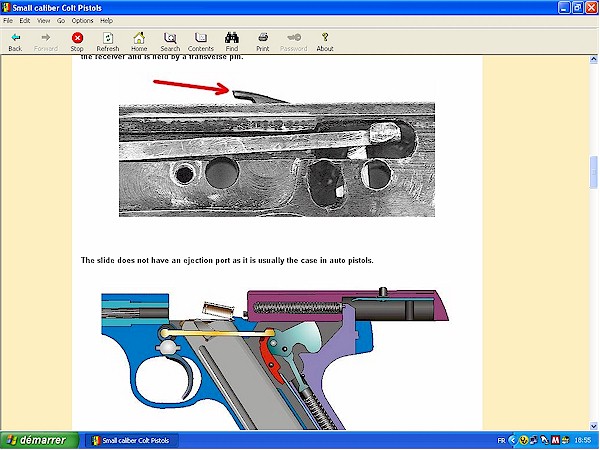Screen dimensions: 600x450
Task: Print the page using Print icon
Action: click(x=263, y=41)
